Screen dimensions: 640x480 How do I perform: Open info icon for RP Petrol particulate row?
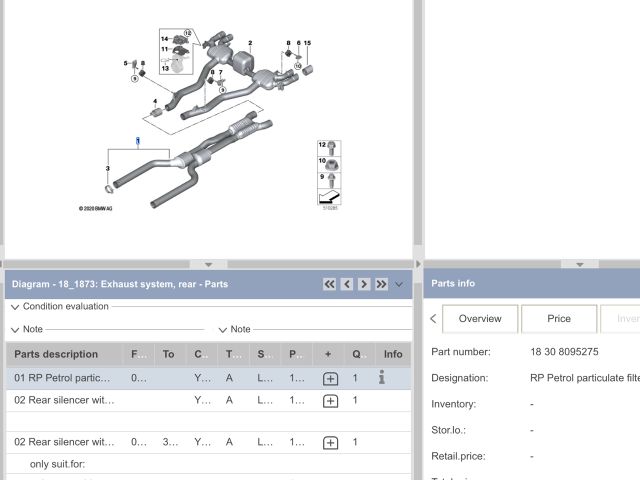click(x=381, y=378)
